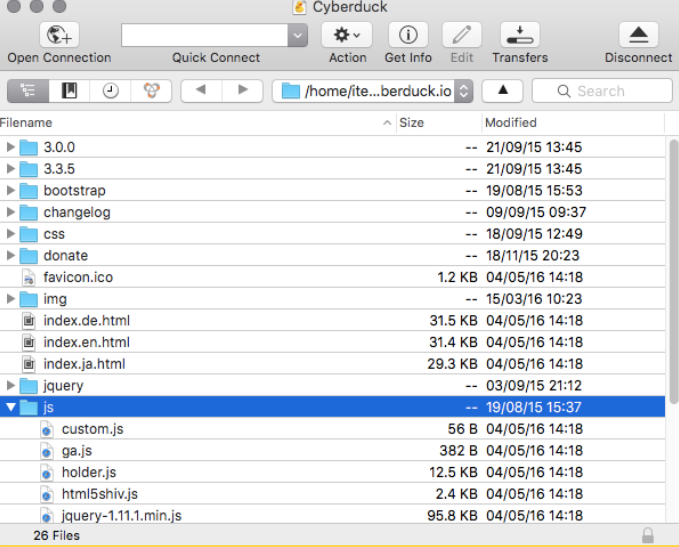Show the History clock view

(110, 91)
